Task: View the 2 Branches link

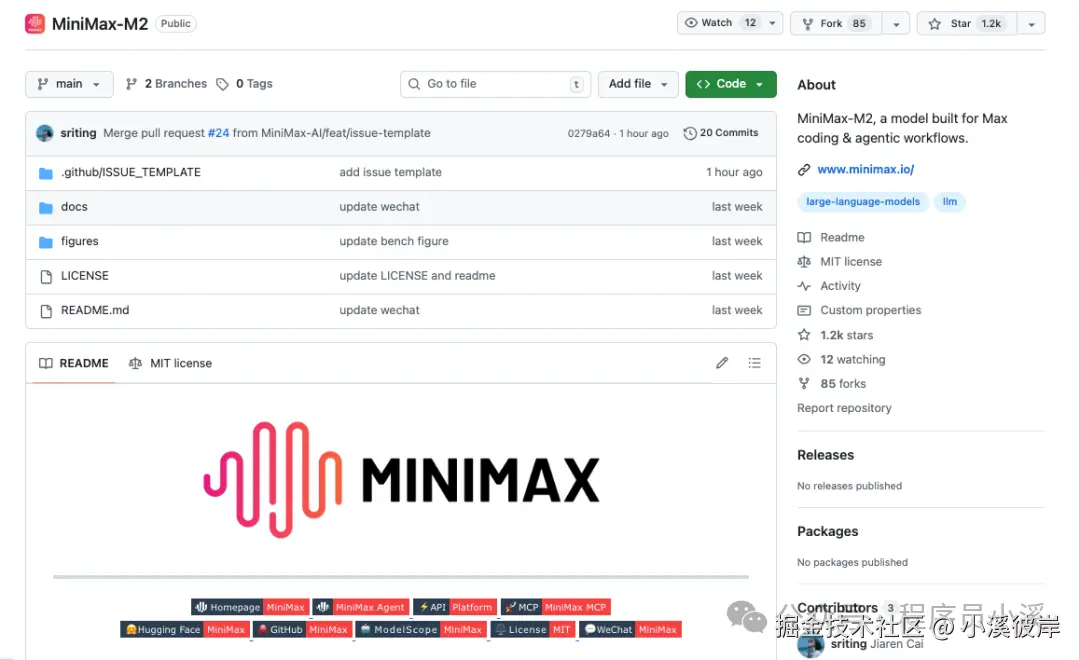Action: click(166, 83)
